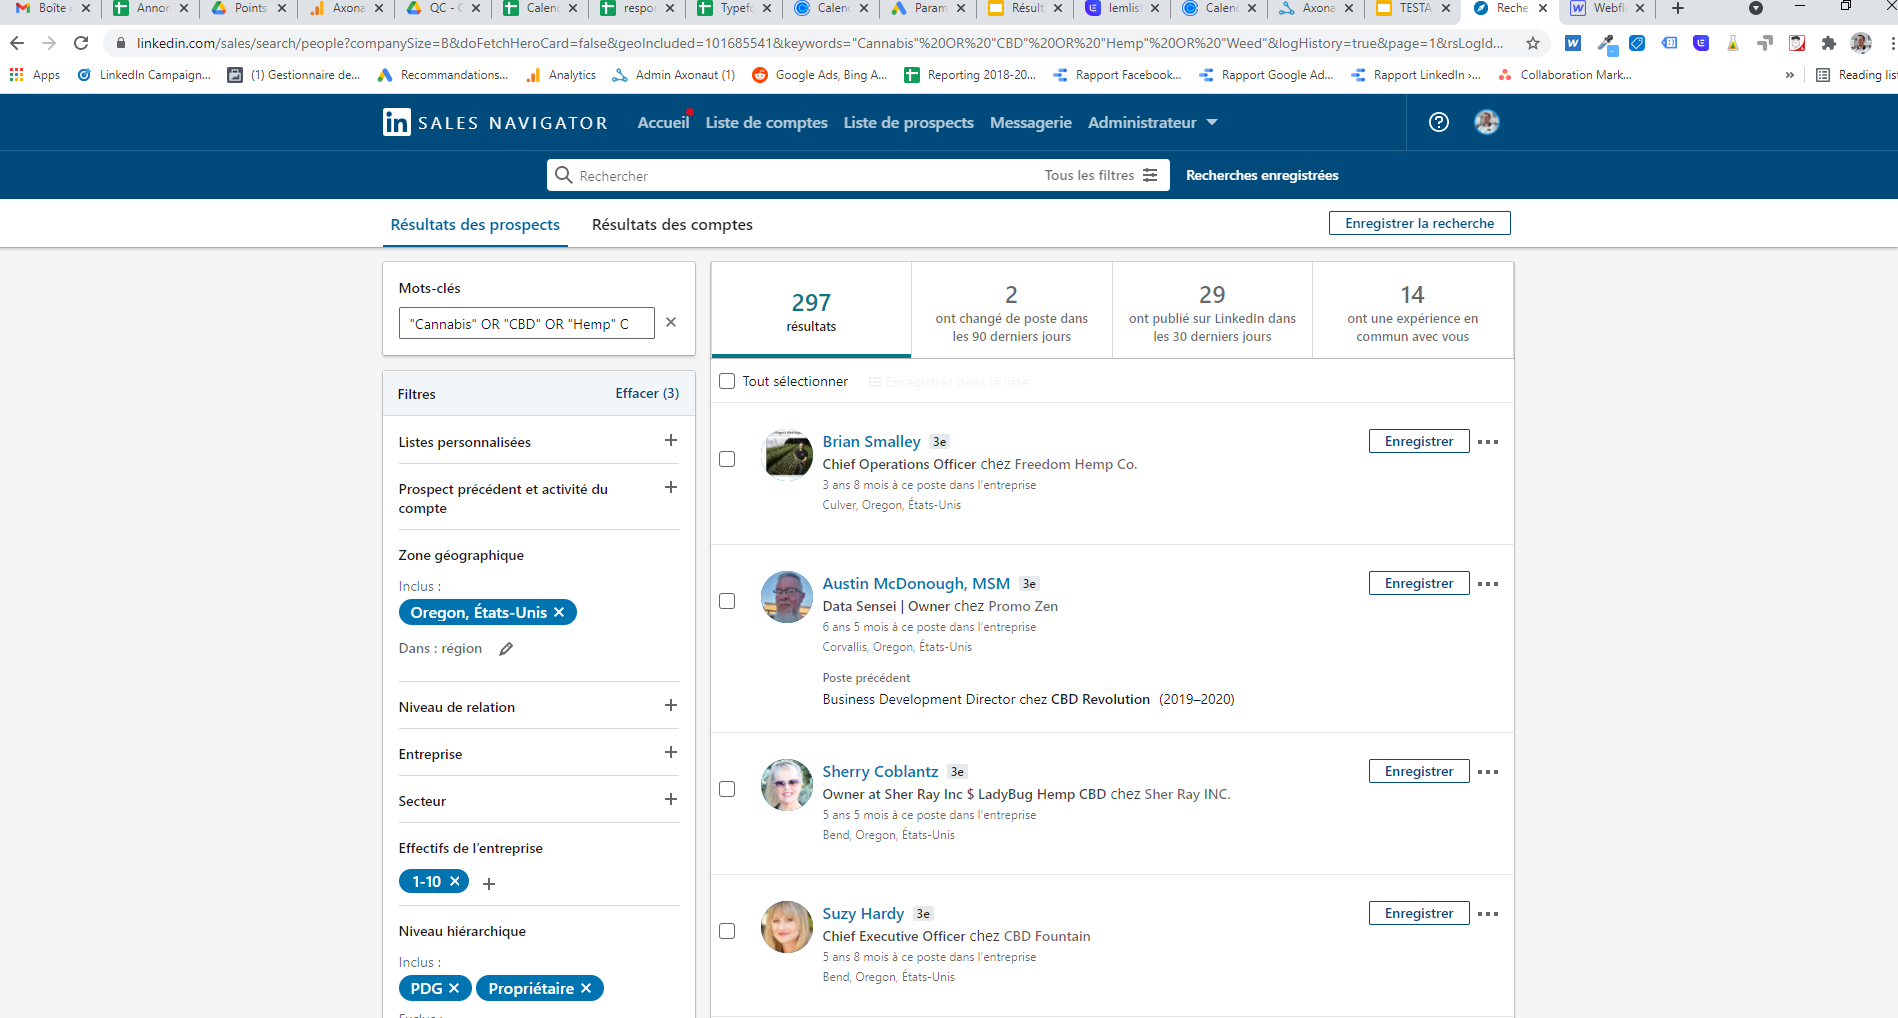Viewport: 1898px width, 1018px height.
Task: Open the Freedom Hemp Co. company link
Action: click(1075, 464)
